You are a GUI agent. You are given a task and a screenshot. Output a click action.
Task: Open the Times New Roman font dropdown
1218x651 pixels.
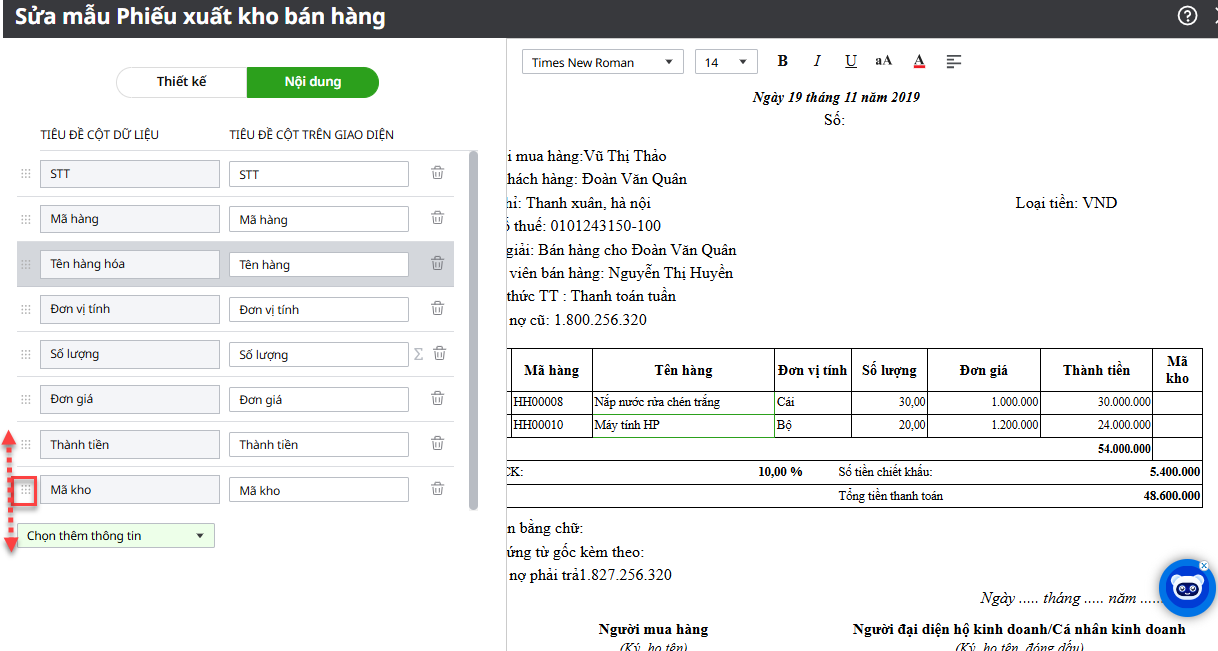602,62
